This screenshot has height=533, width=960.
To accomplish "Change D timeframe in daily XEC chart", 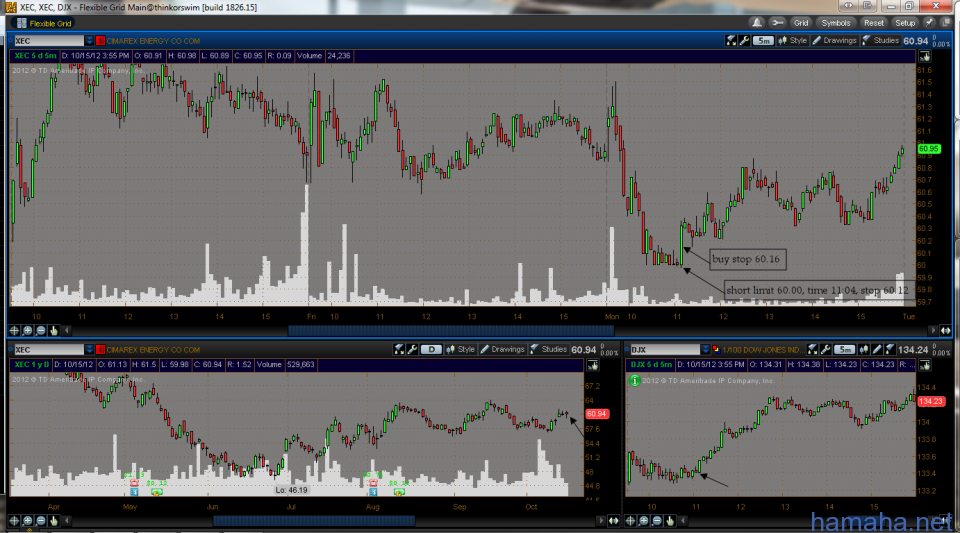I will pyautogui.click(x=431, y=349).
